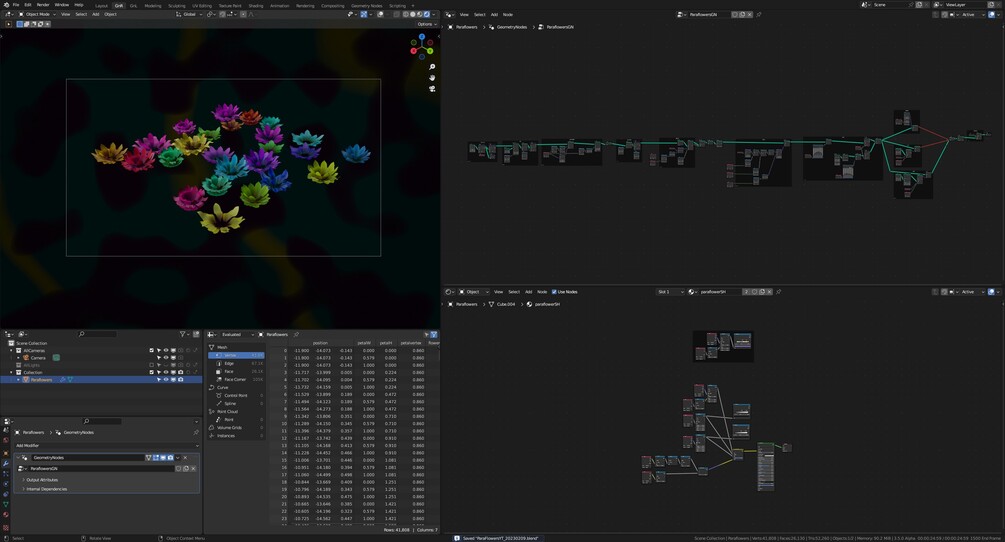Unlink the ParaflowersGN node group in the modifier
This screenshot has width=1005, height=542.
point(194,468)
